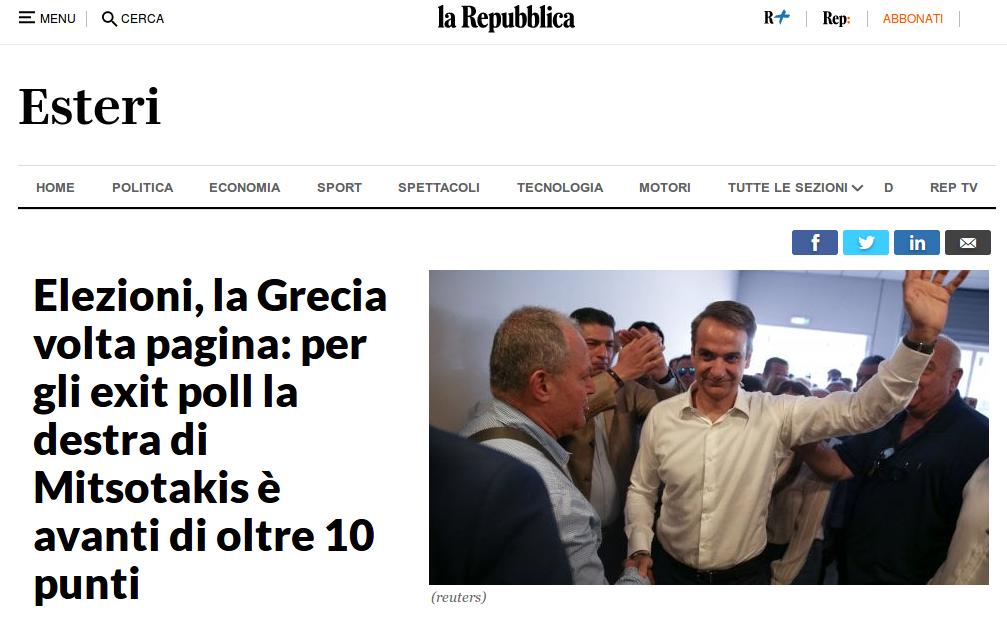Viewport: 1007px width, 633px height.
Task: Share article on LinkedIn
Action: 916,243
